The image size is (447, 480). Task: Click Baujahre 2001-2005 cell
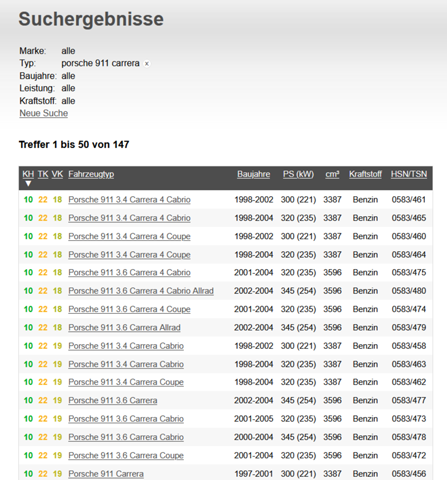tap(253, 419)
